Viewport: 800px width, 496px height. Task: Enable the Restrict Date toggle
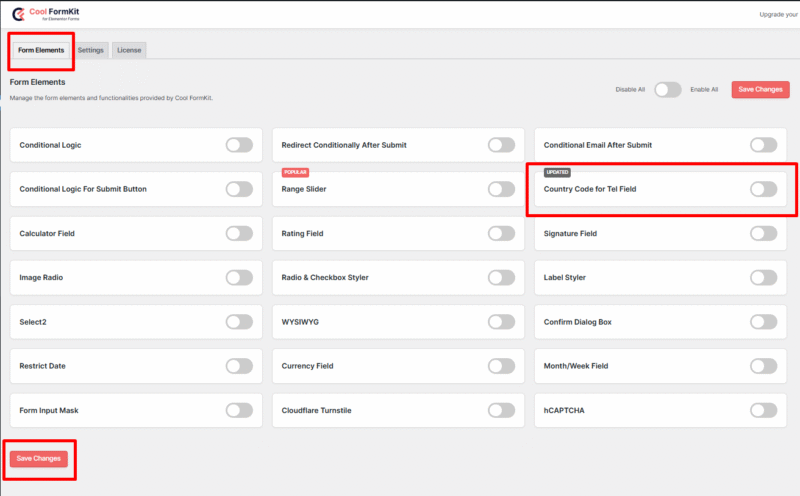(239, 366)
